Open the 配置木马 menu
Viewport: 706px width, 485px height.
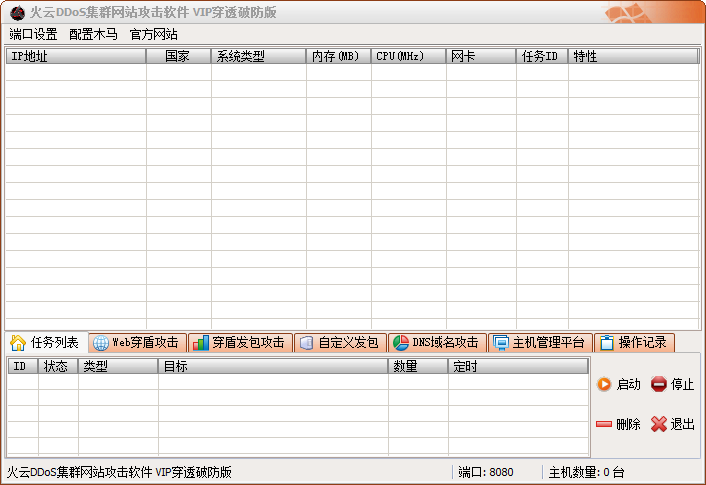93,34
